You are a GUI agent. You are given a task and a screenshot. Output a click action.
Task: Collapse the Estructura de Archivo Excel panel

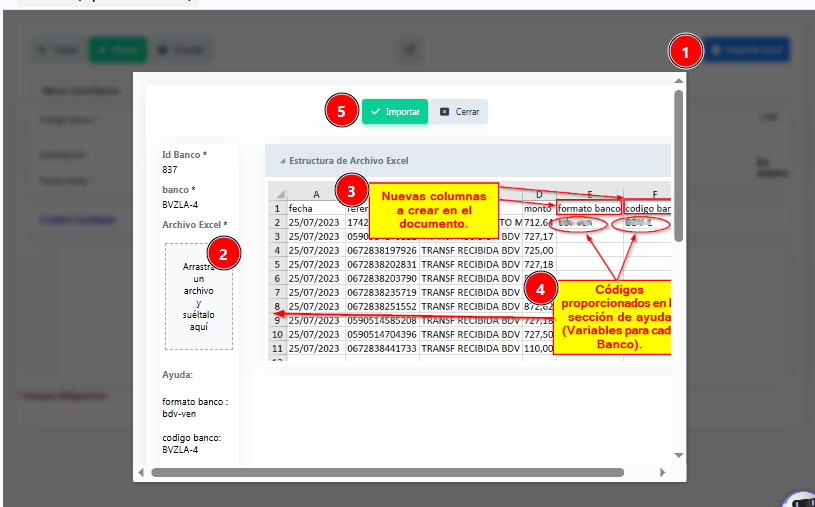coord(282,161)
